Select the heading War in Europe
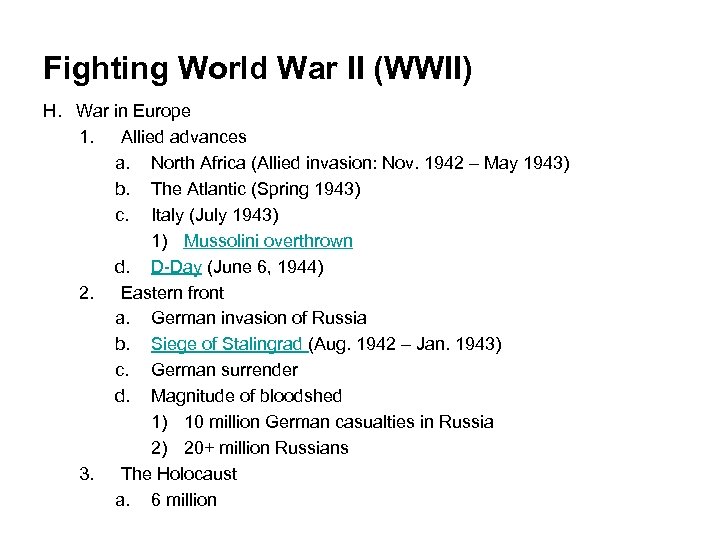Viewport: 720px width, 540px height. pyautogui.click(x=133, y=111)
